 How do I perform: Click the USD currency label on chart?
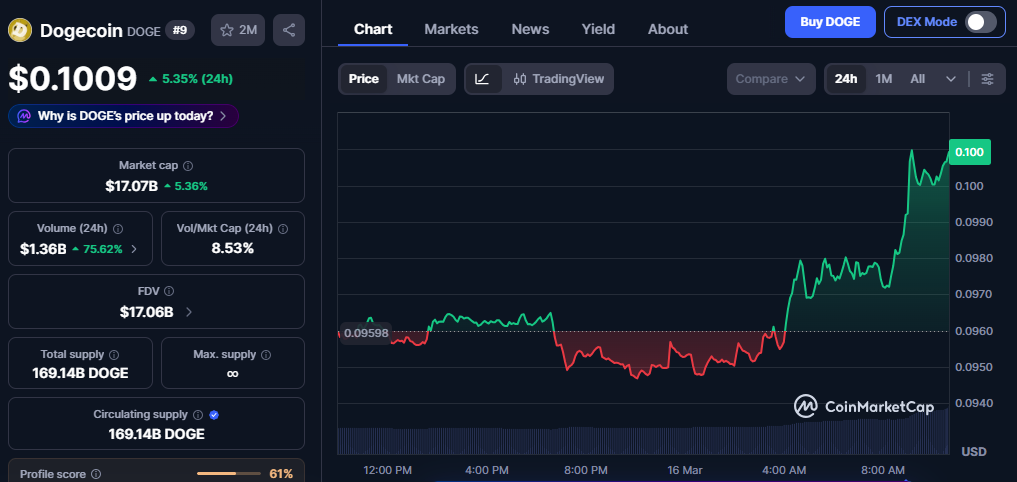pos(974,451)
